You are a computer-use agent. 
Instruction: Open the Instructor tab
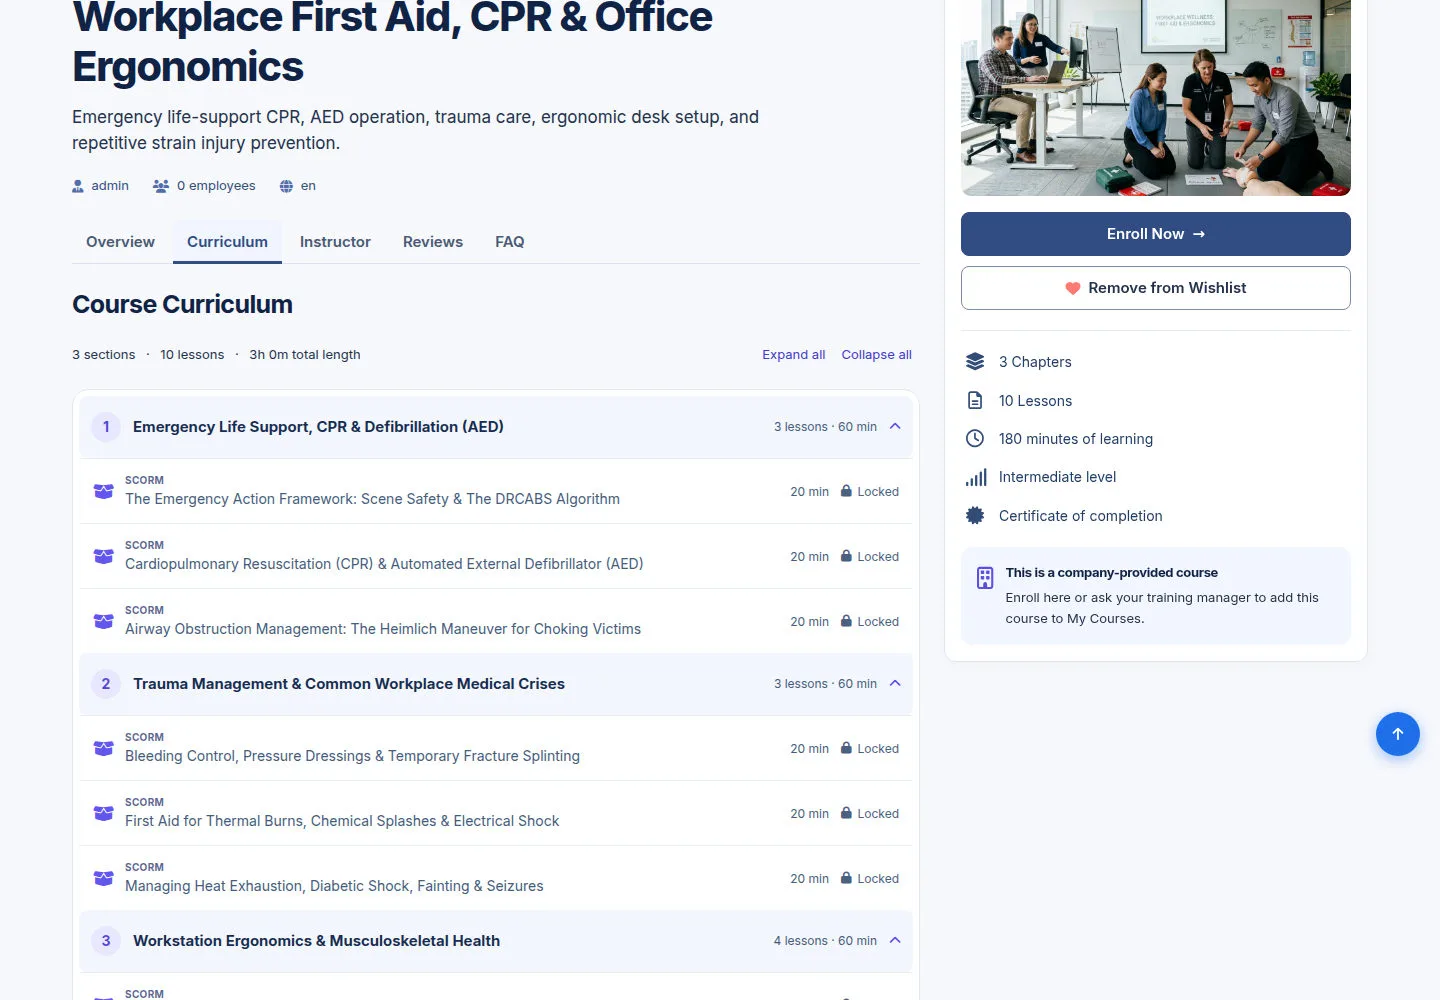335,242
